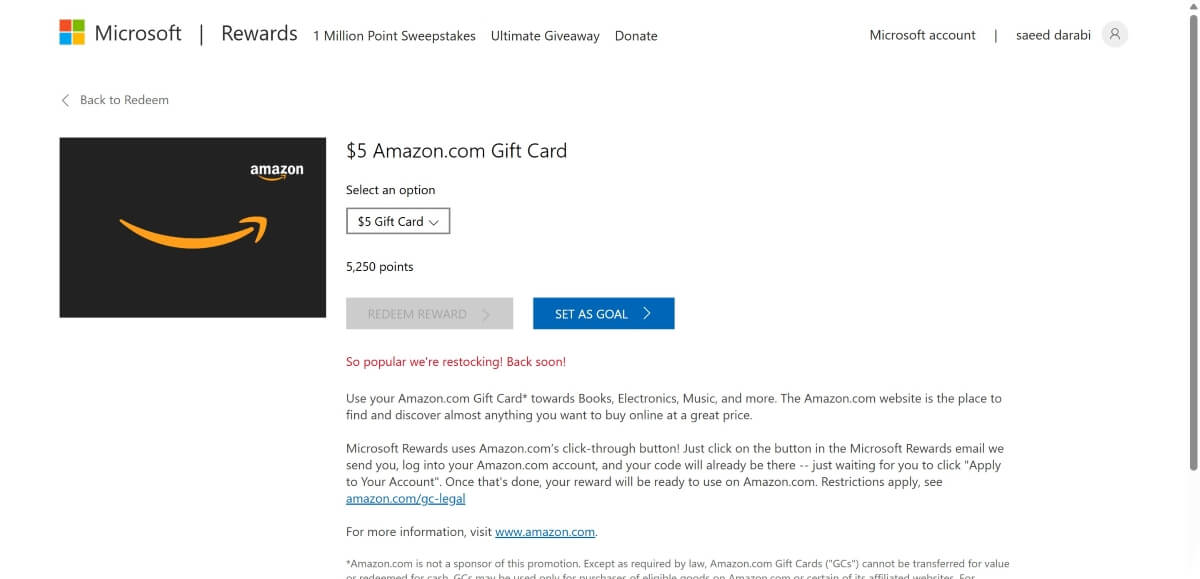Image resolution: width=1200 pixels, height=579 pixels.
Task: Click the back chevron next to Back to Redeem
Action: 64,100
